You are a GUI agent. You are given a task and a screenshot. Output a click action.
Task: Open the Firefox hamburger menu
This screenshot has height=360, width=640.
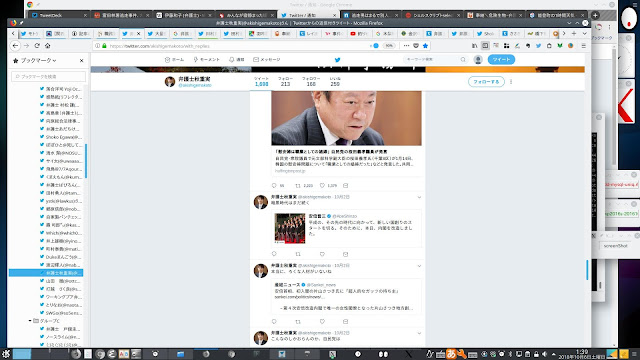tap(584, 46)
